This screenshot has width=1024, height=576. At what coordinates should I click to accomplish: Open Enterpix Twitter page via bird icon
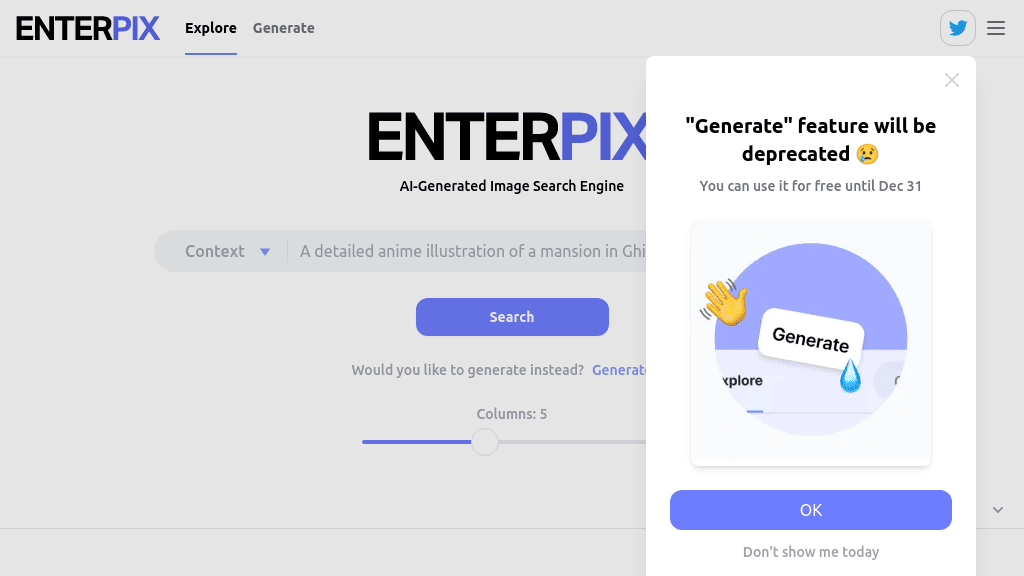point(957,27)
